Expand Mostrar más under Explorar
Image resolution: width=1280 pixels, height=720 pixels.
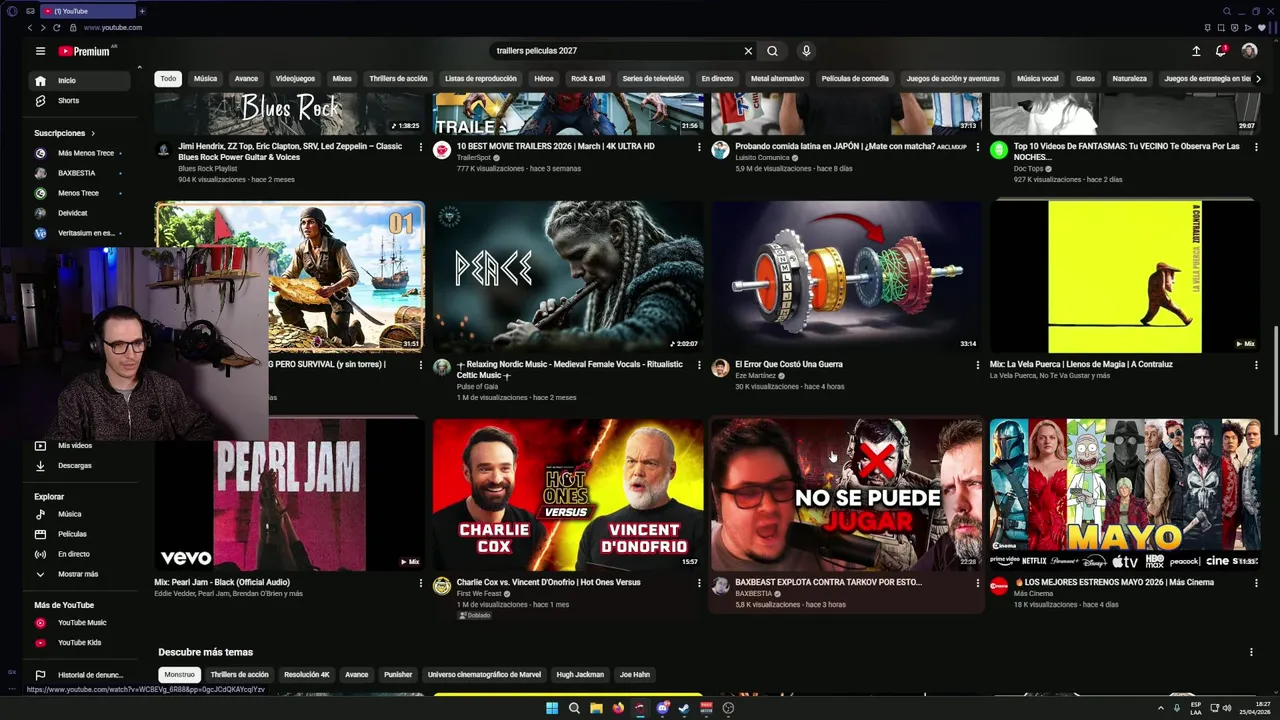click(x=81, y=574)
